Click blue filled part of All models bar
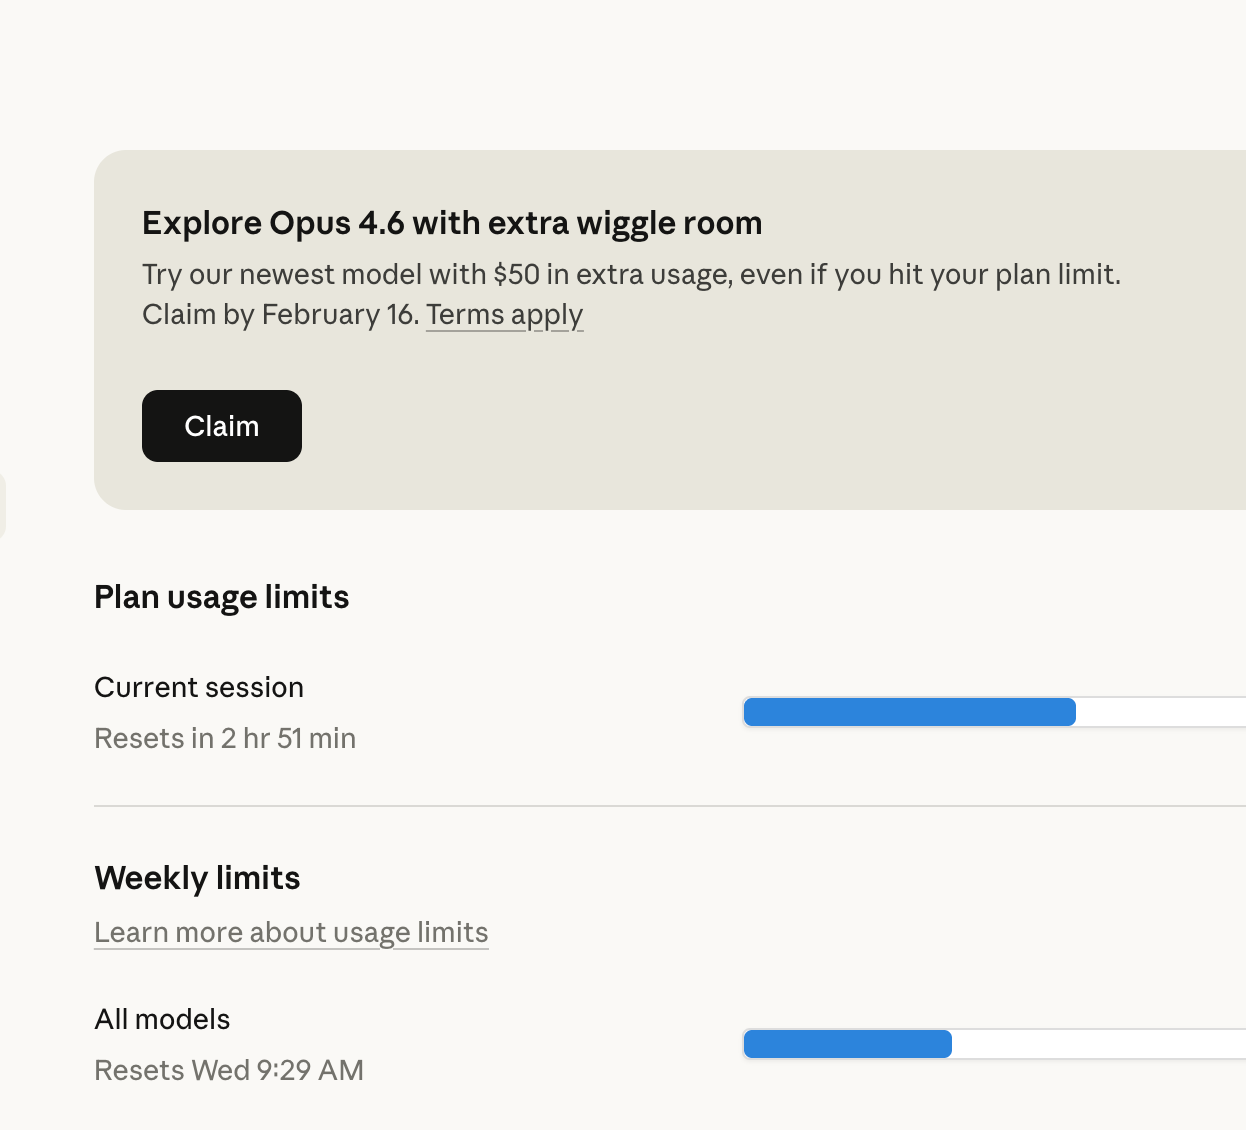The width and height of the screenshot is (1246, 1130). coord(847,1044)
